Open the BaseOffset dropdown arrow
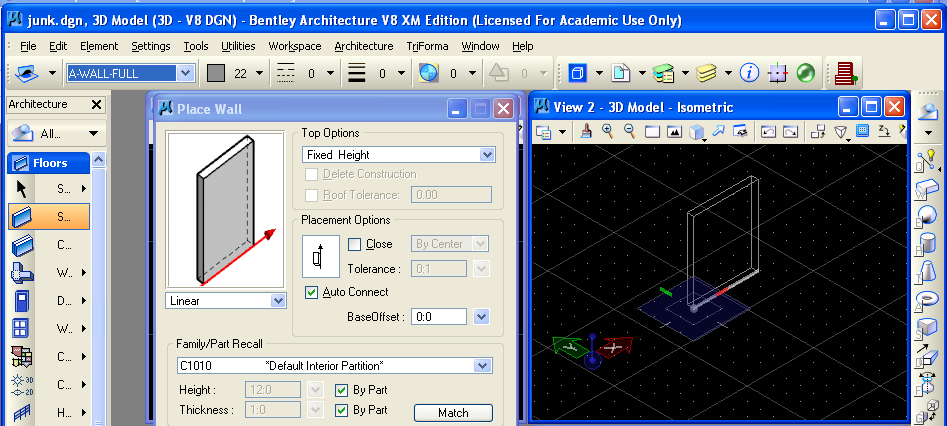Viewport: 947px width, 426px height. click(x=481, y=316)
